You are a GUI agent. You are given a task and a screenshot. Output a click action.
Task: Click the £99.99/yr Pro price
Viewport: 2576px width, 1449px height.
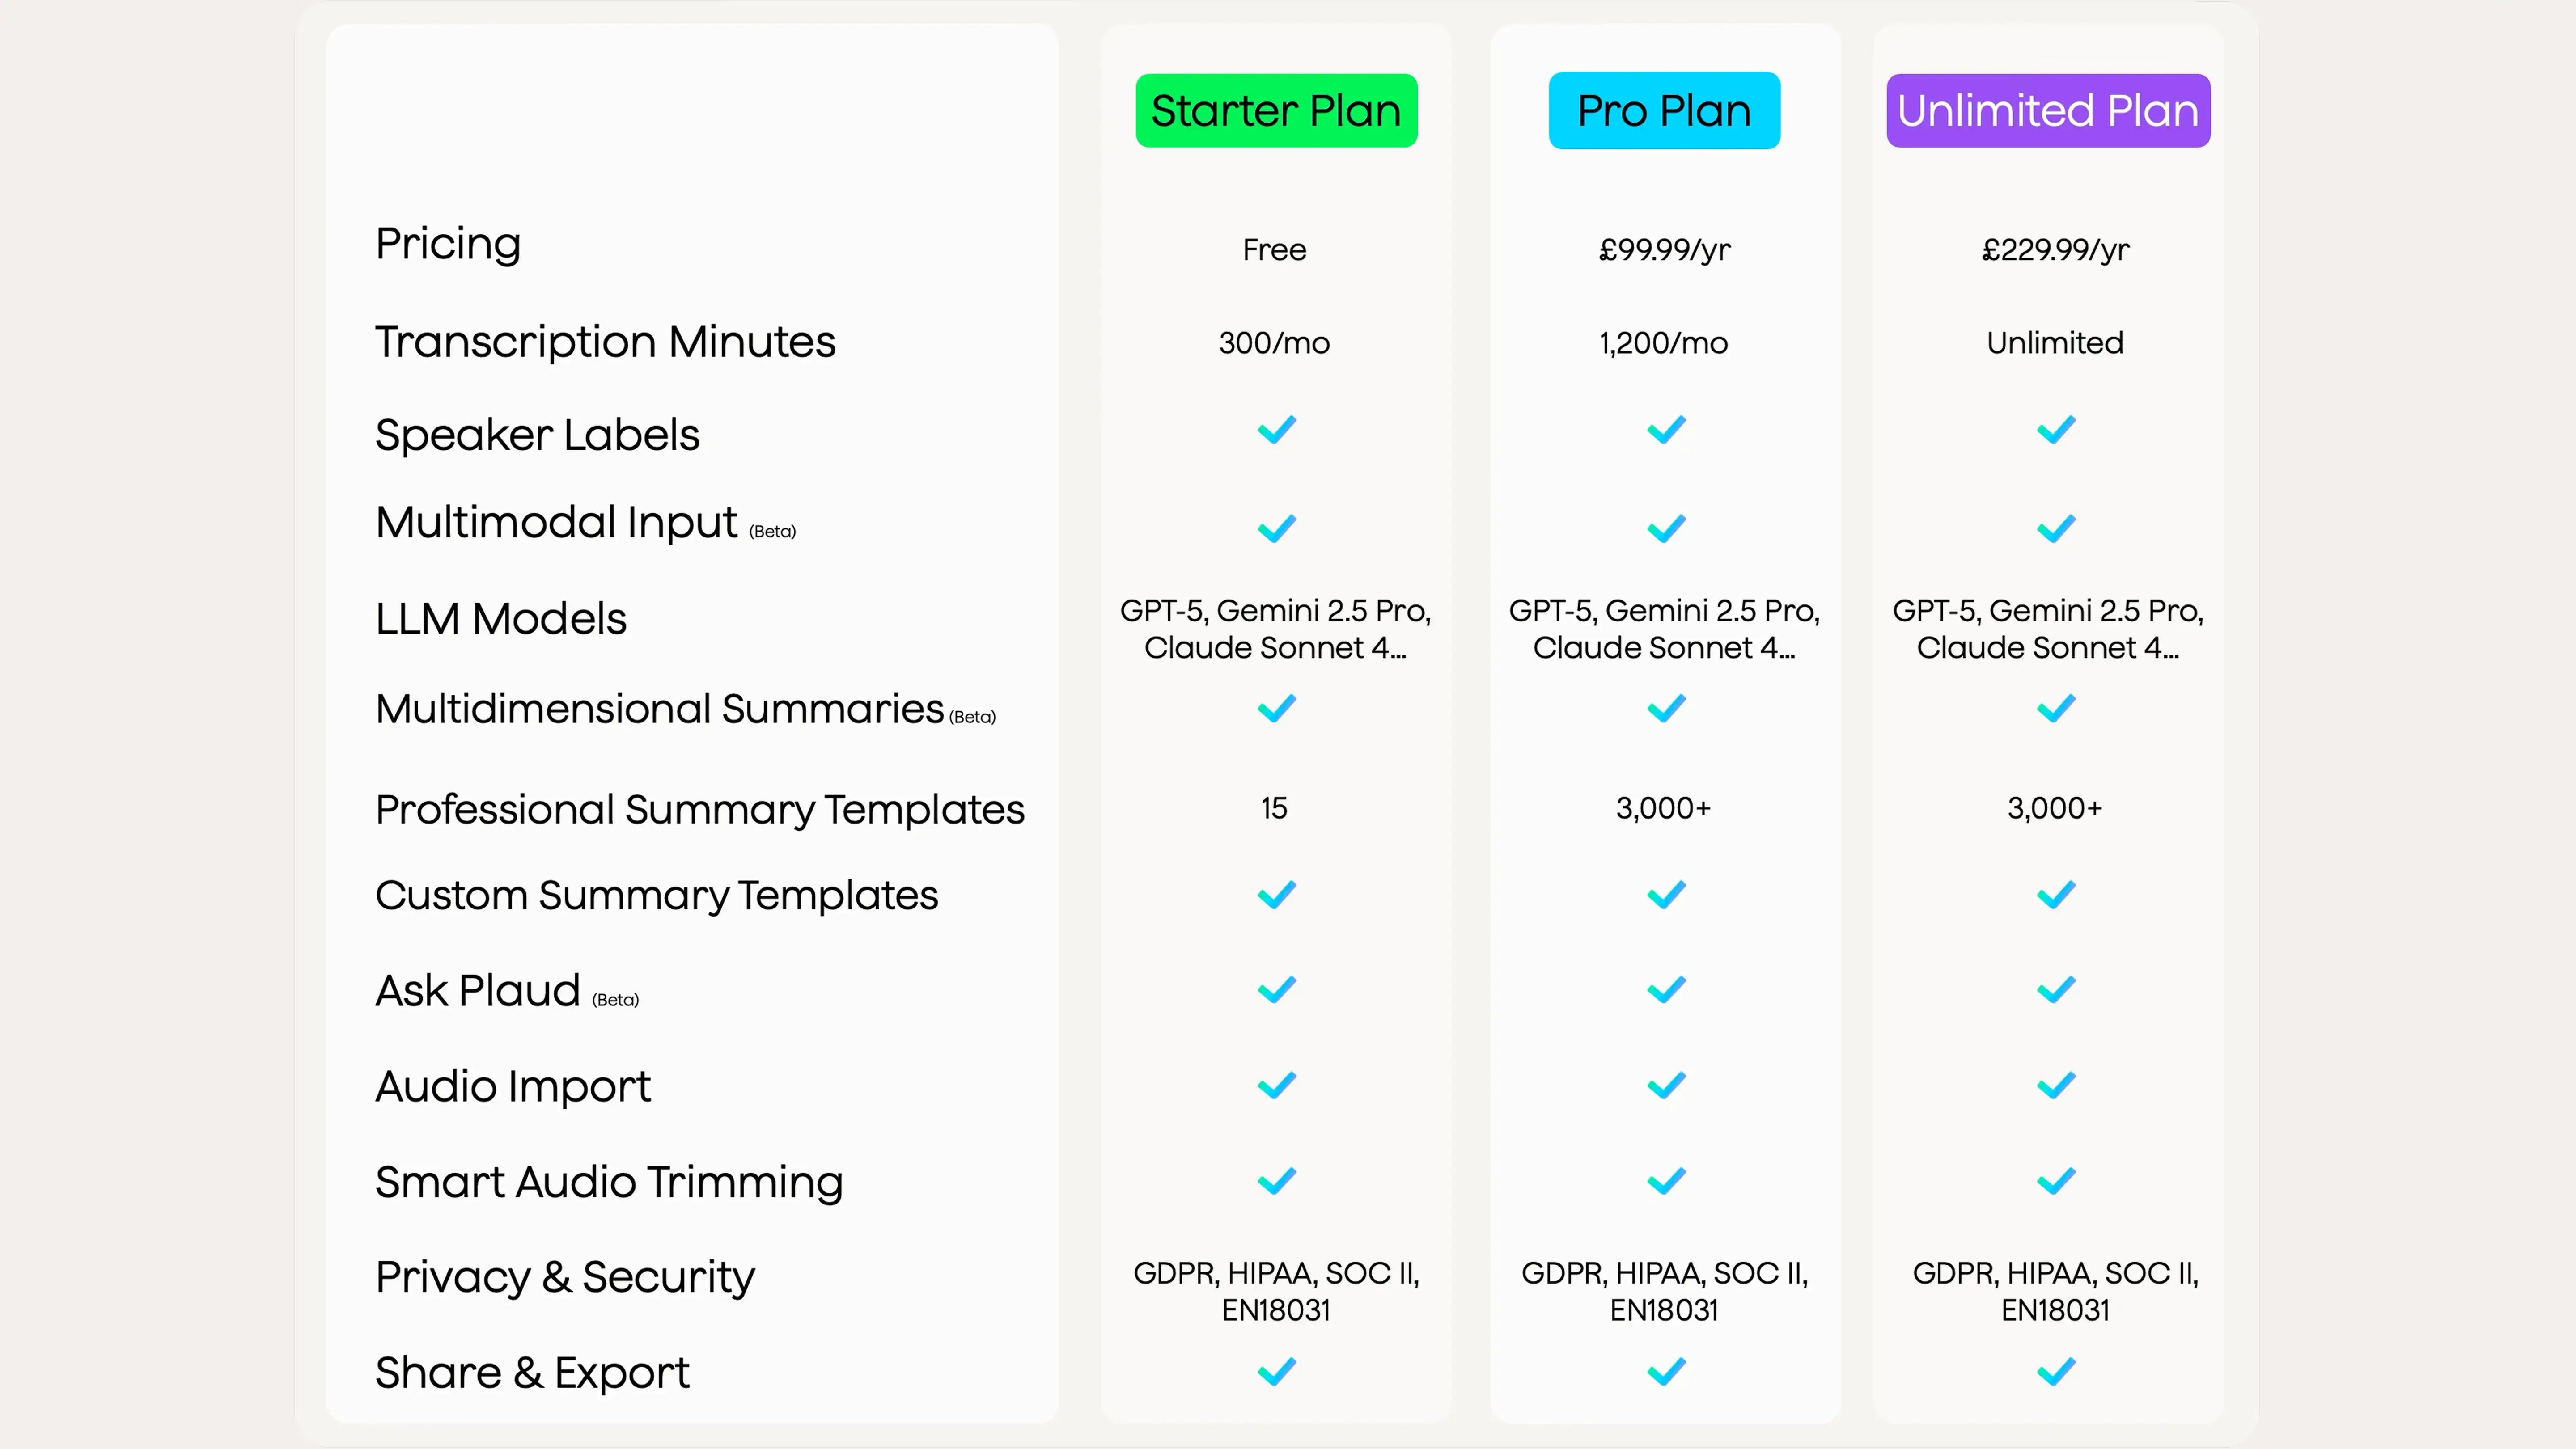click(x=1664, y=249)
